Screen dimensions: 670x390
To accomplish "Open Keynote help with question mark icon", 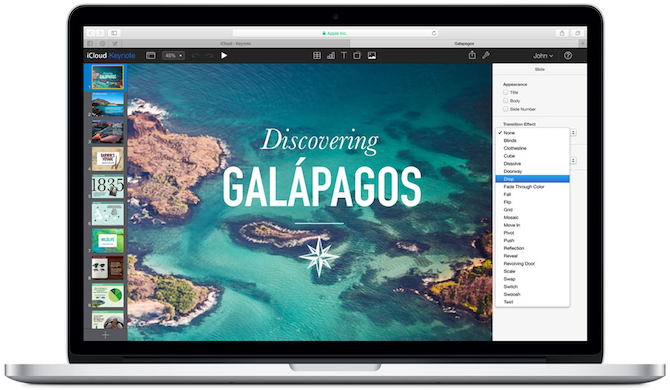I will (x=568, y=56).
